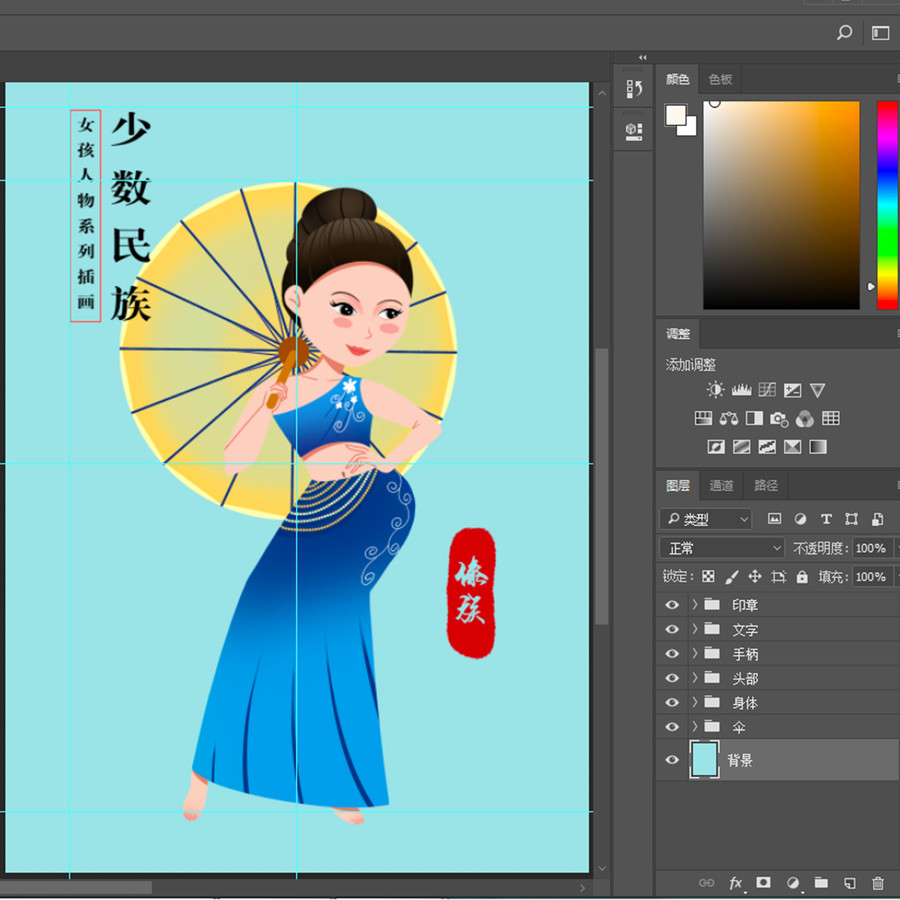Screen dimensions: 900x900
Task: Hide the 印章 group
Action: (672, 604)
